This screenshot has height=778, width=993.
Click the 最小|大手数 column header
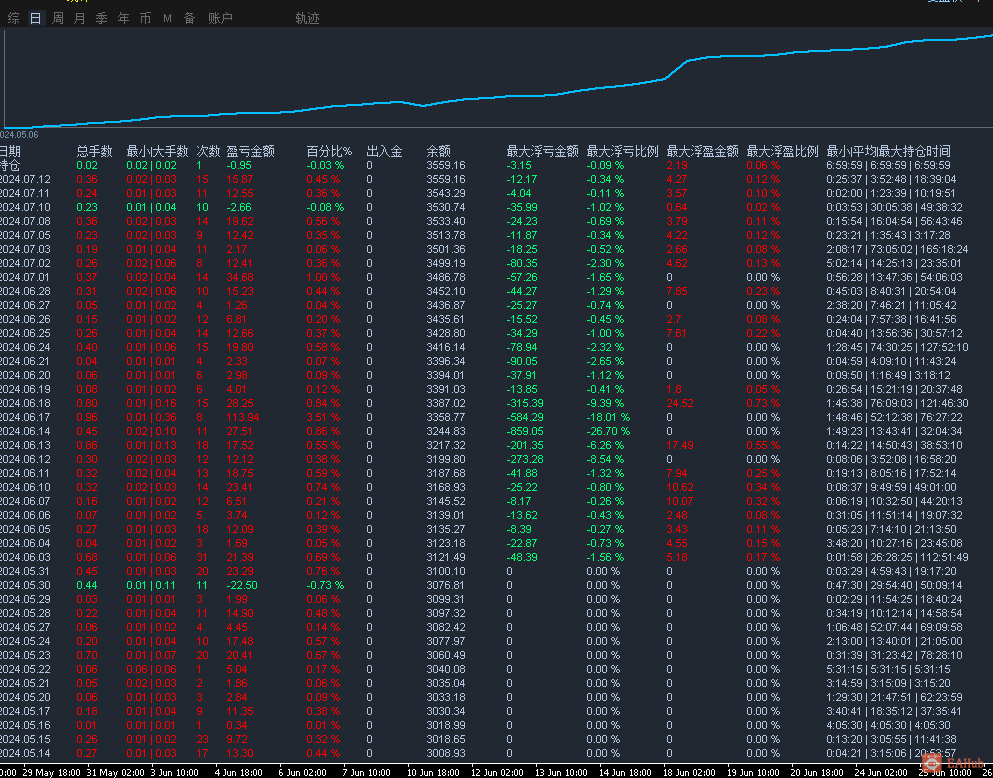pyautogui.click(x=157, y=151)
